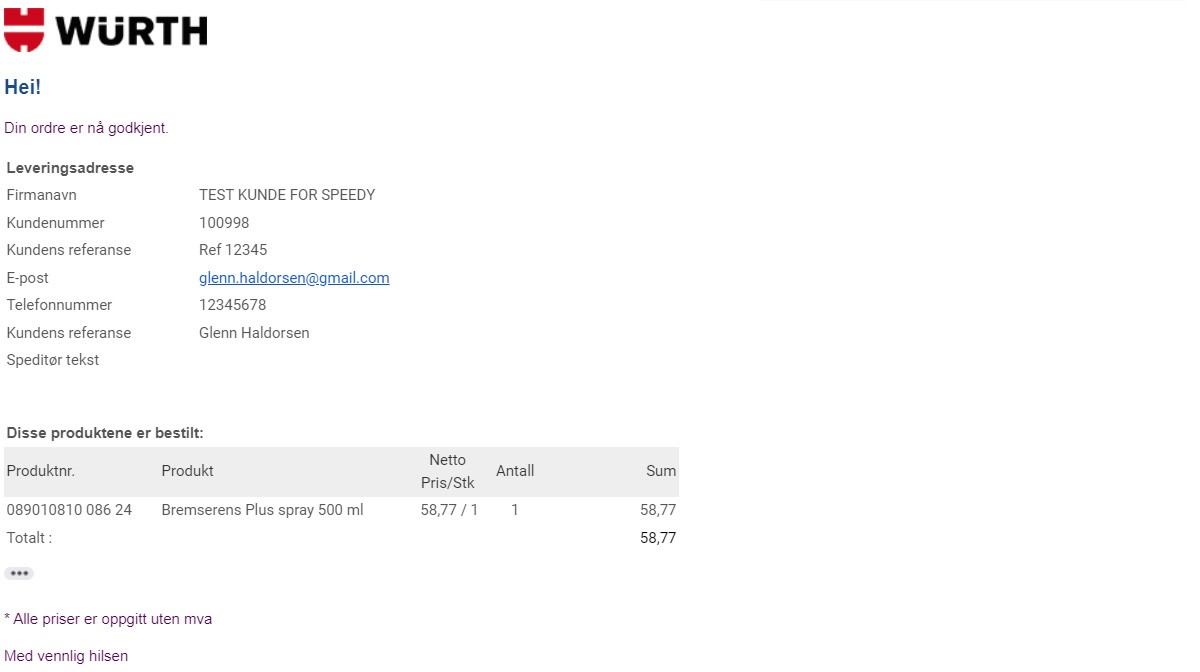Click the phone number 12345678
This screenshot has width=1200, height=672.
click(232, 305)
